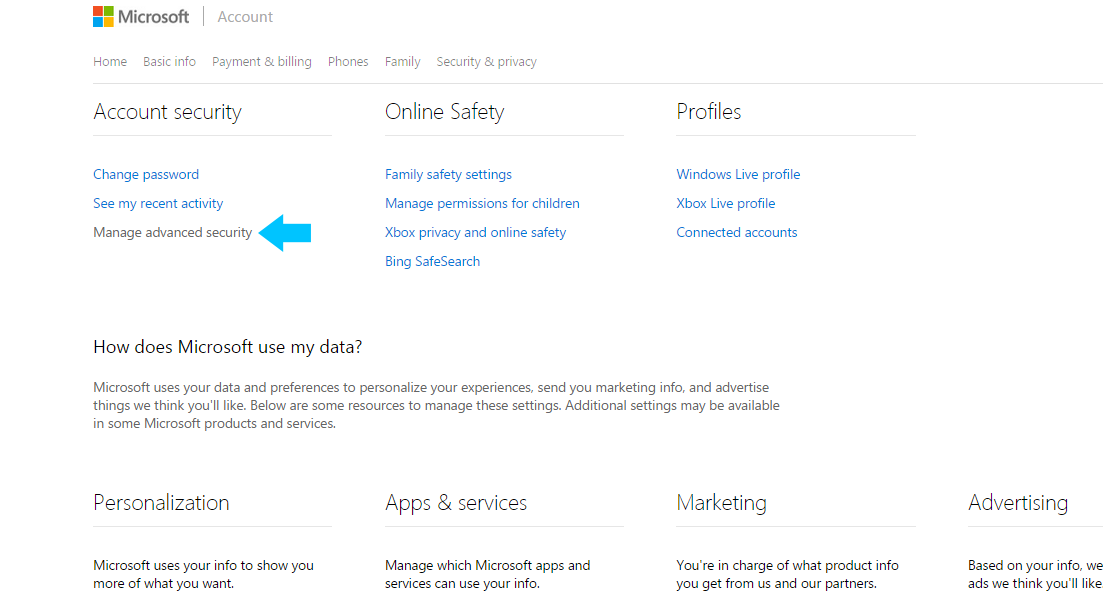The image size is (1103, 602).
Task: Open Windows Live profile
Action: pos(738,174)
